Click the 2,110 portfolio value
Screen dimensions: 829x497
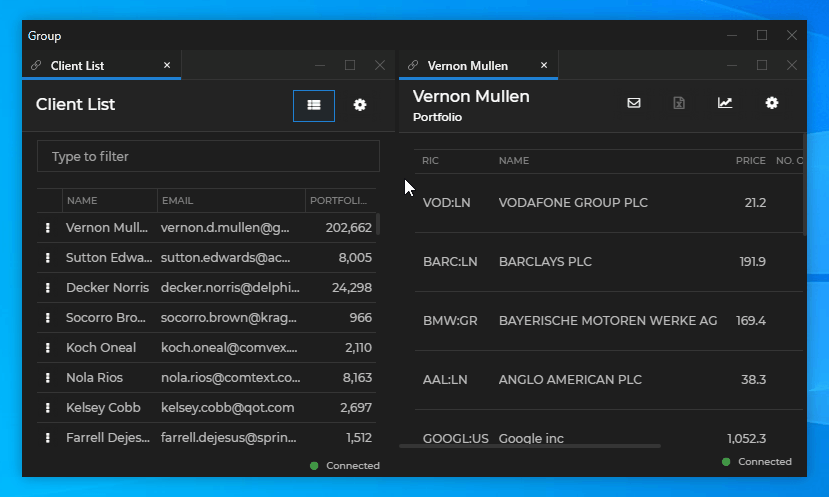[x=358, y=348]
